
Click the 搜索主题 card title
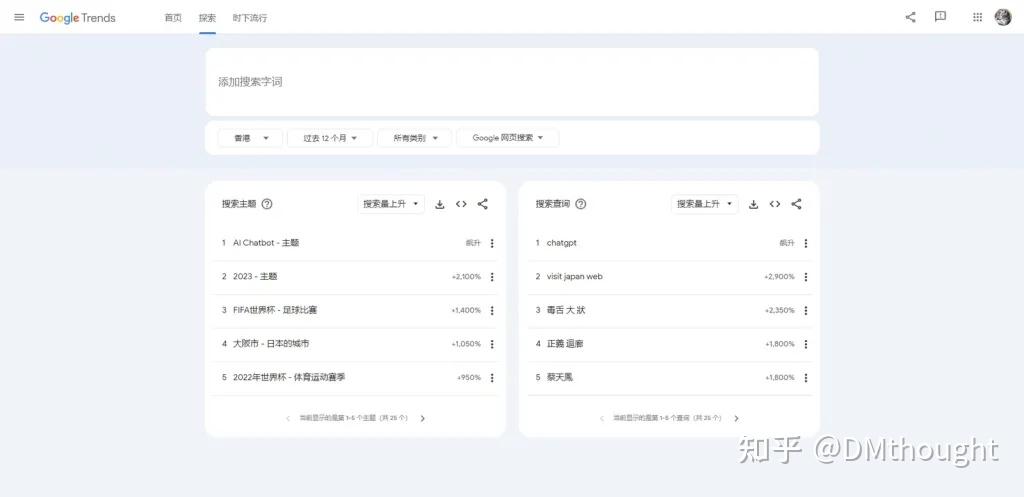click(x=239, y=204)
